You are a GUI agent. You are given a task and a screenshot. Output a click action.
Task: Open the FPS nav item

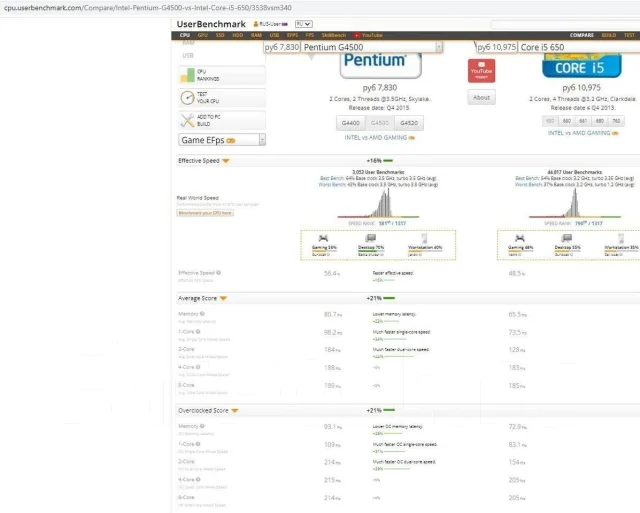click(310, 36)
